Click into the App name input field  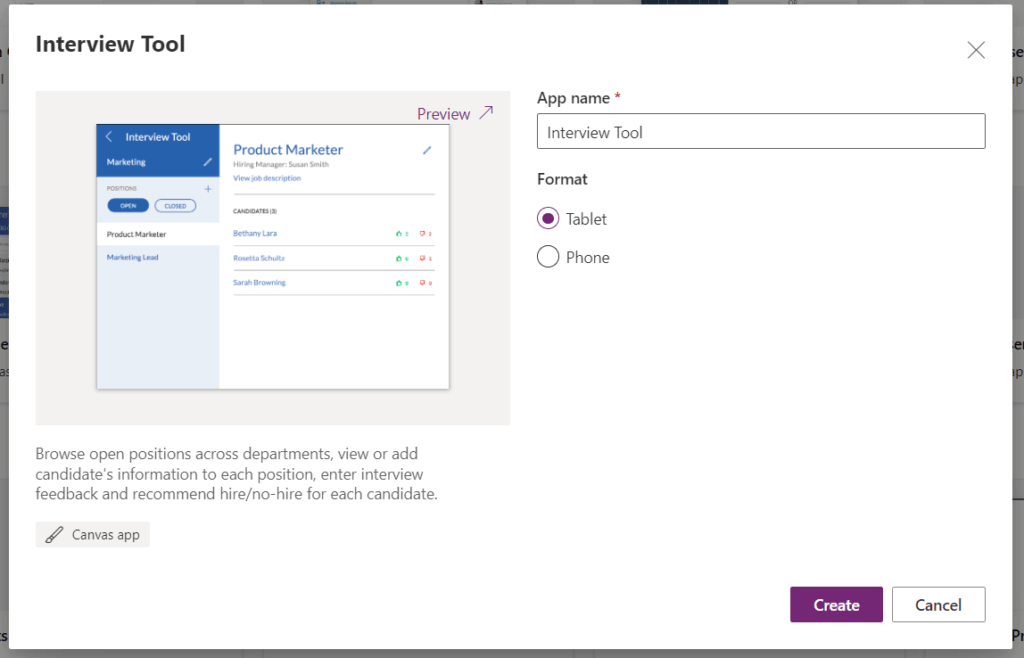click(761, 131)
